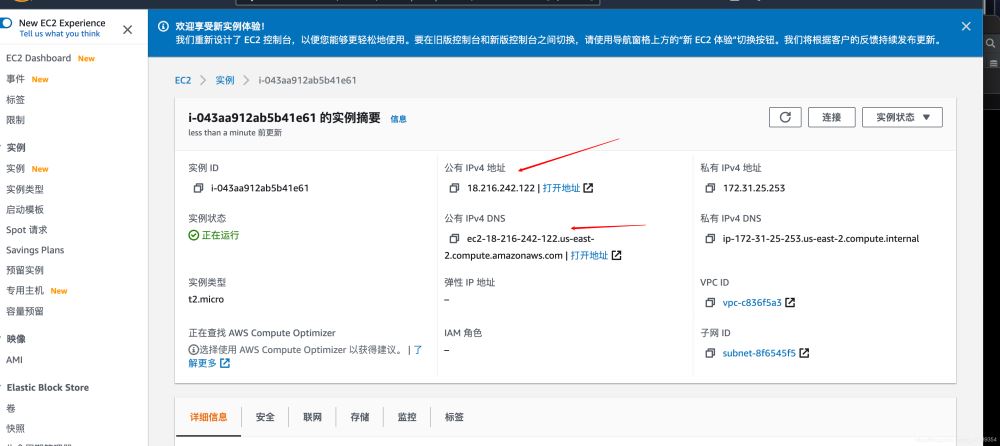Switch to the 安全 tab
The width and height of the screenshot is (1000, 446).
coord(265,417)
